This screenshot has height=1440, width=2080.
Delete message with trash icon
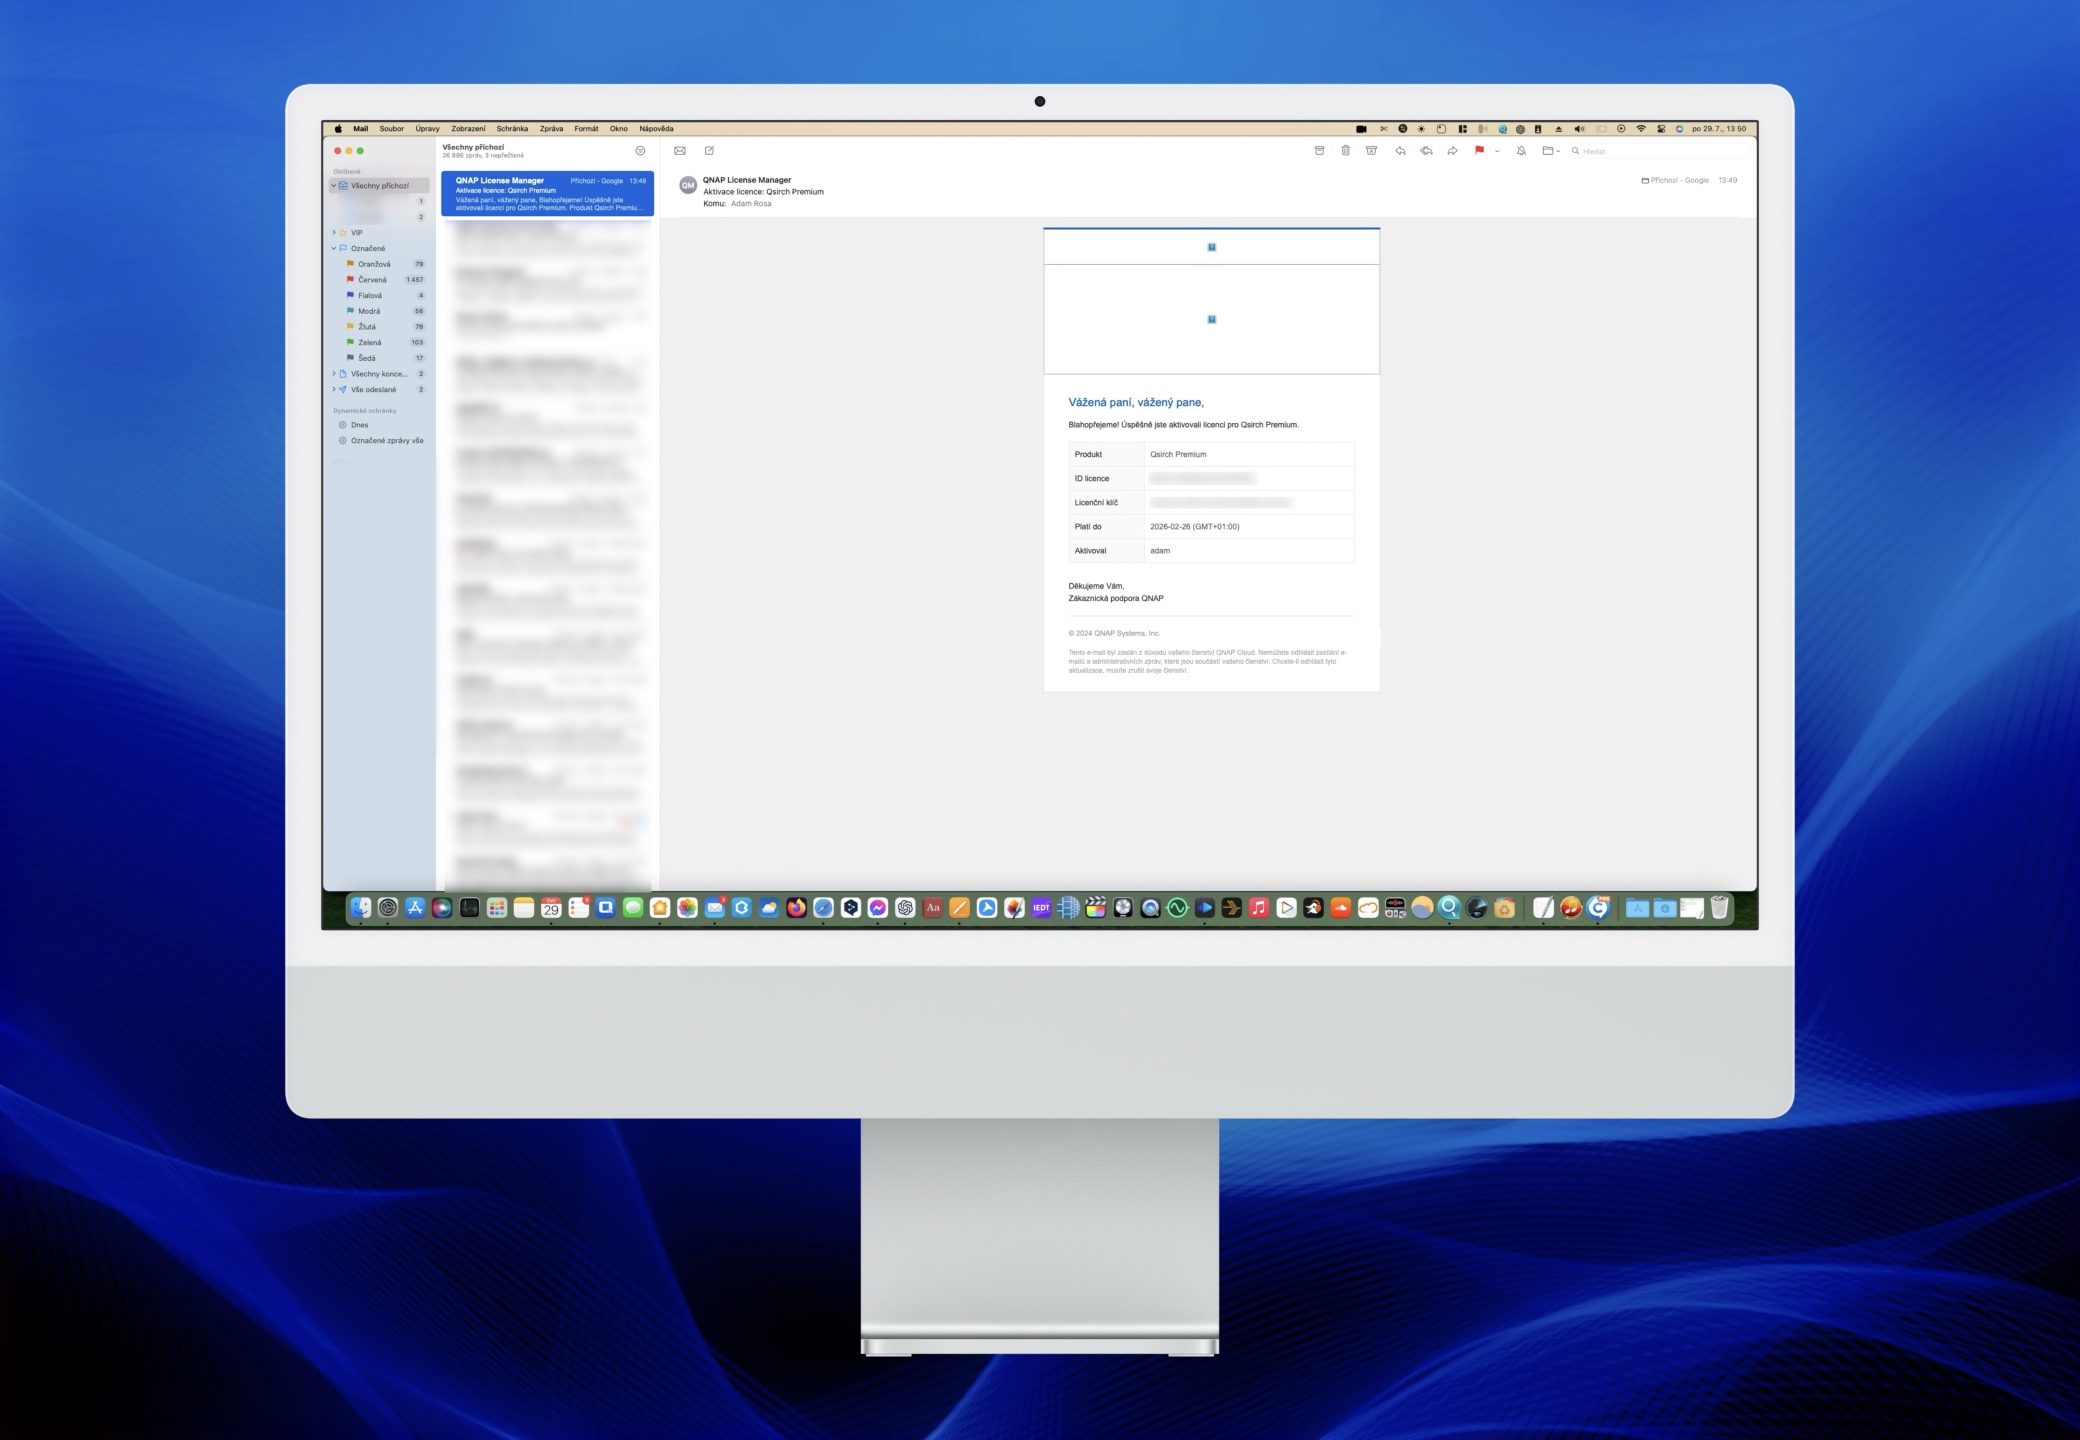click(x=1345, y=151)
